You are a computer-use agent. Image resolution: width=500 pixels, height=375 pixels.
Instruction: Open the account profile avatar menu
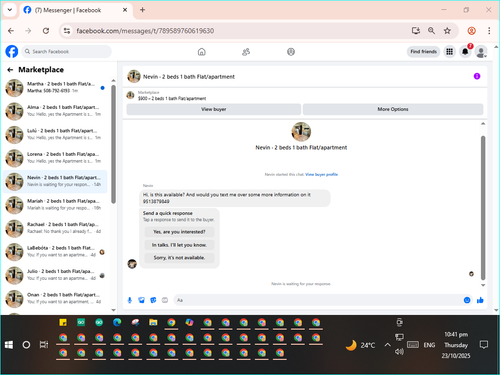point(481,52)
